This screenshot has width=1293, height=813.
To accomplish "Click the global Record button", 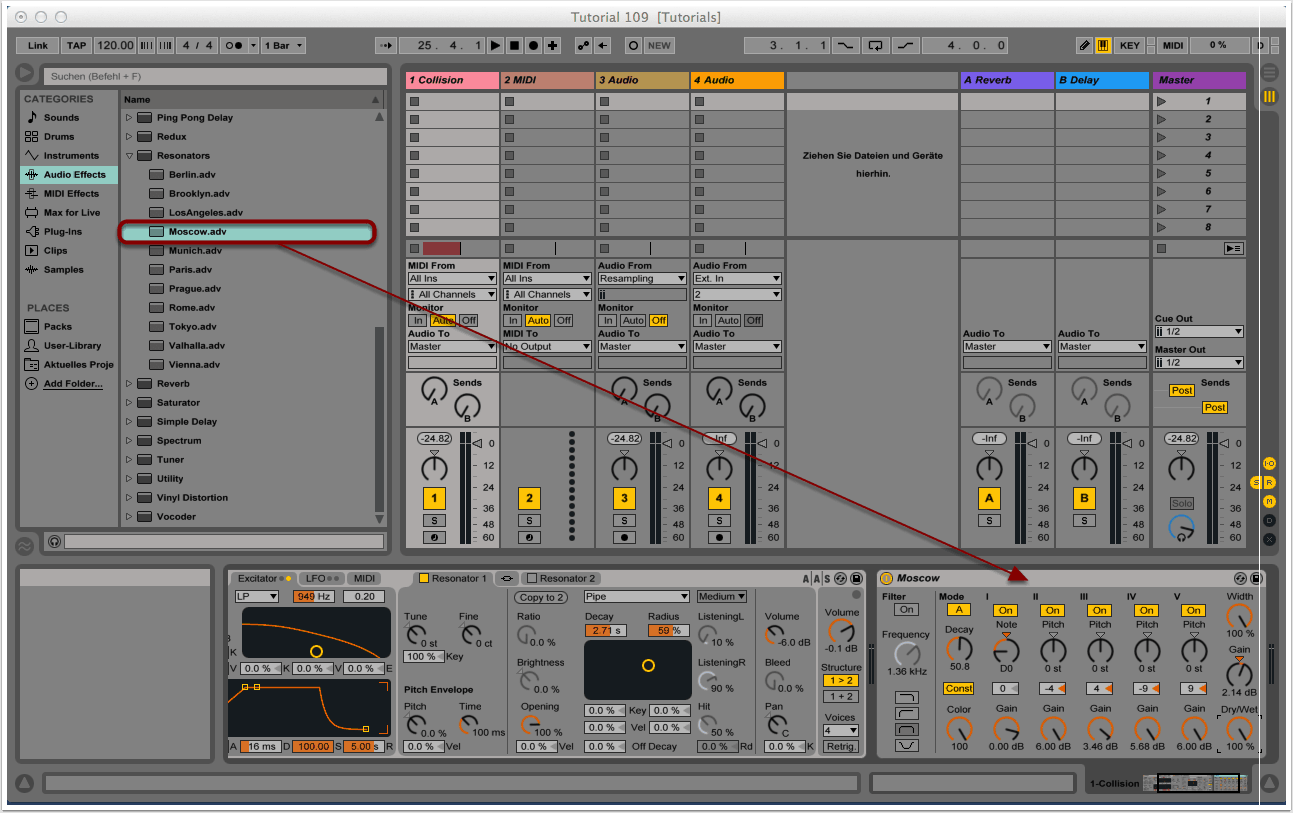I will [533, 45].
